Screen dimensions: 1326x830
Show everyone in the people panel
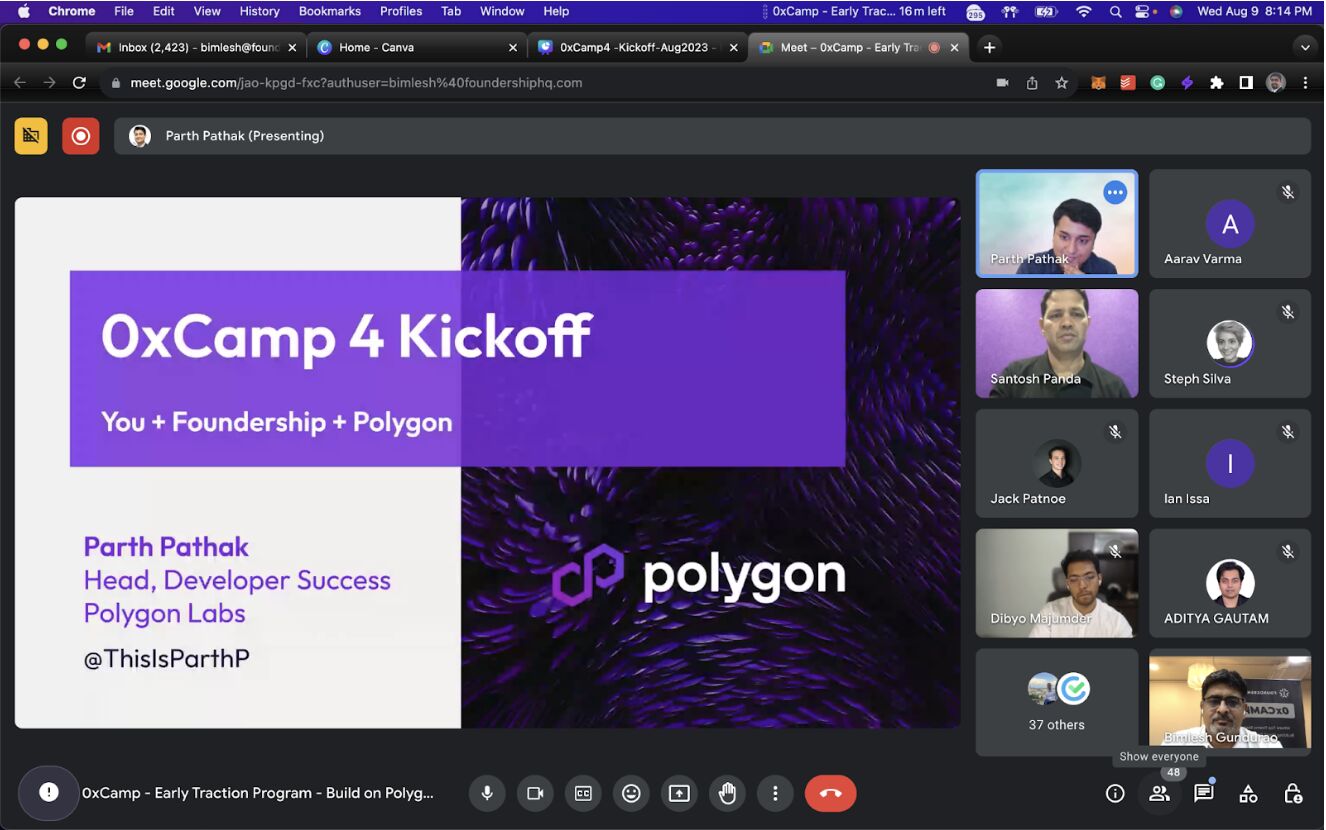pos(1159,793)
